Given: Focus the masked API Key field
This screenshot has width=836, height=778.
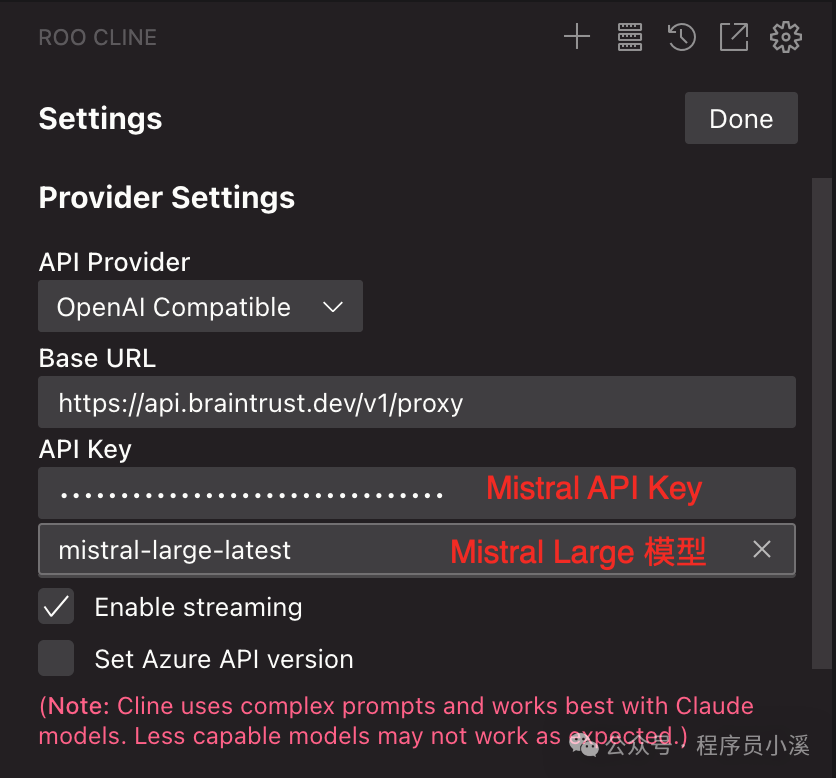Looking at the screenshot, I should coord(417,493).
